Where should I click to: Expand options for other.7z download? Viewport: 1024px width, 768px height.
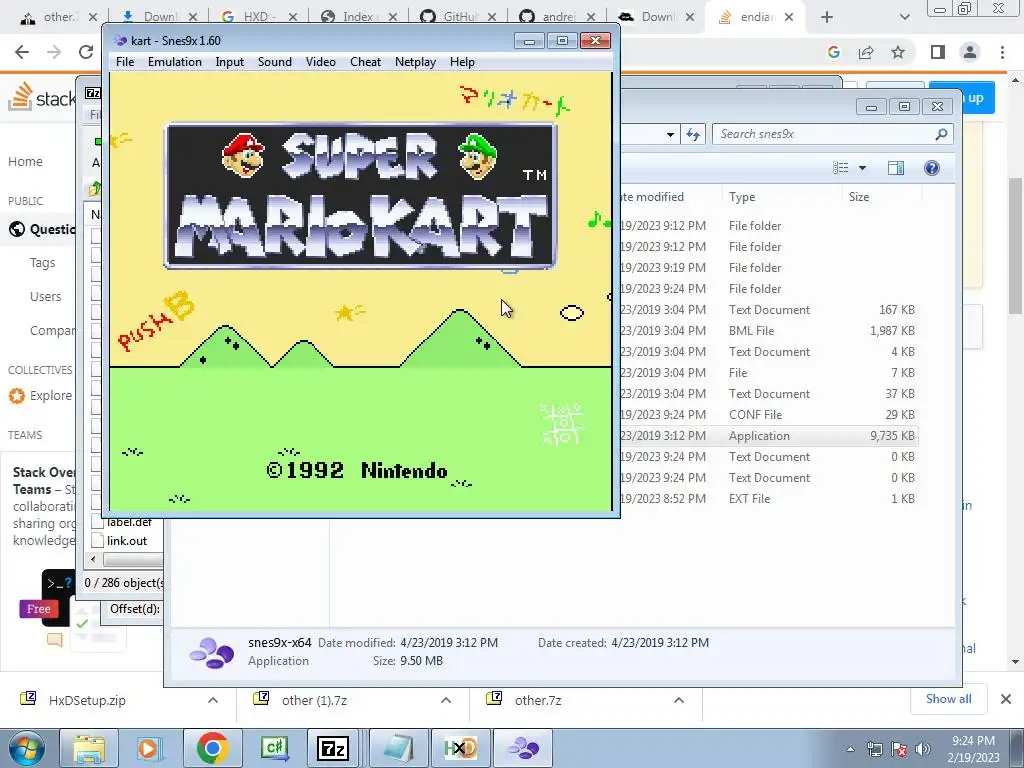[679, 700]
